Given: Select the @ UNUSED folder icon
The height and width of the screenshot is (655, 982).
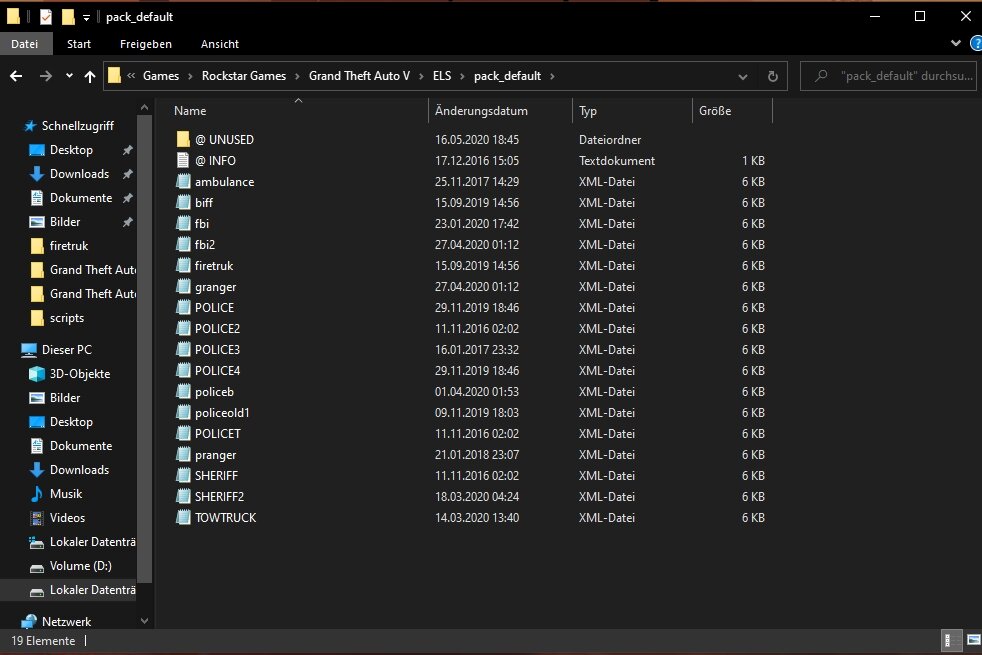Looking at the screenshot, I should pos(182,140).
